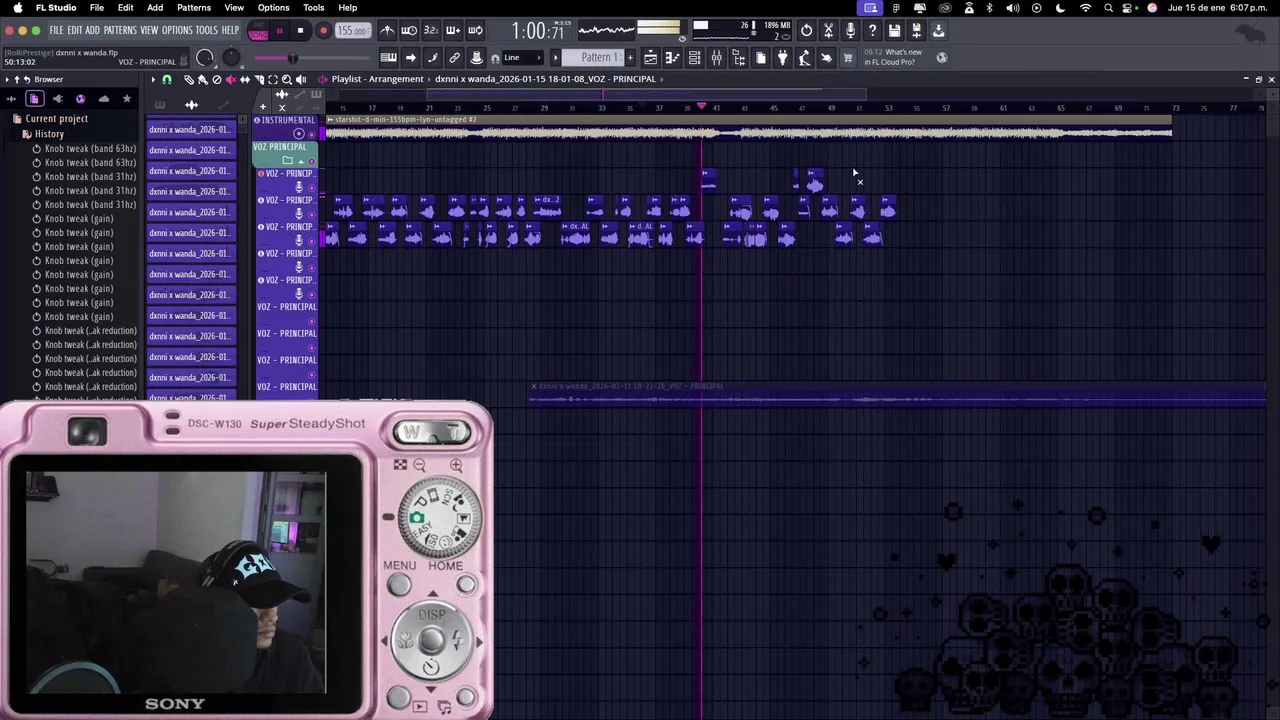Click the Pause button in the transport
Viewport: 1280px width, 720px height.
[x=279, y=31]
